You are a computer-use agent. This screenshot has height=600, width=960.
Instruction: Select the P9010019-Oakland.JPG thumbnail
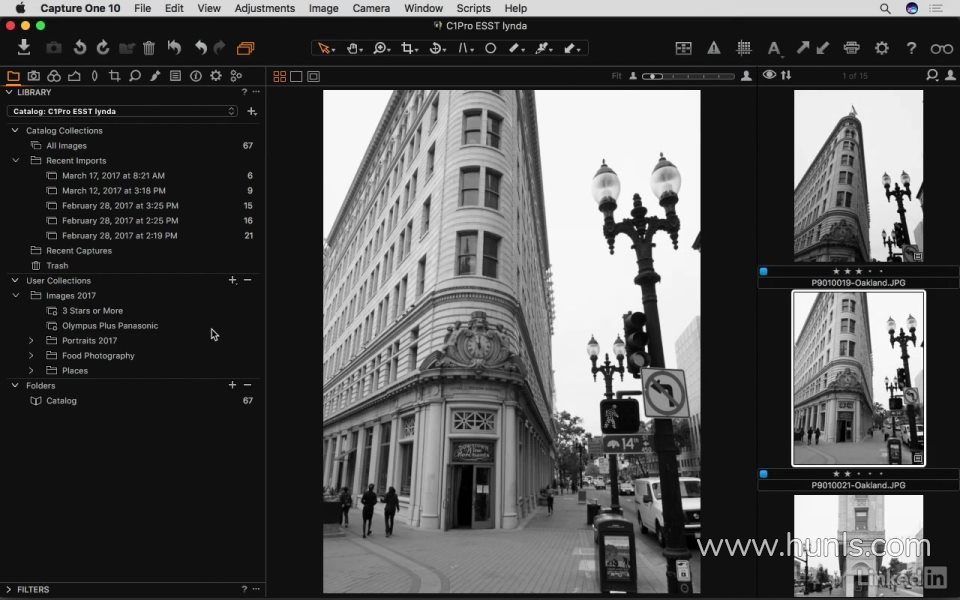[858, 177]
